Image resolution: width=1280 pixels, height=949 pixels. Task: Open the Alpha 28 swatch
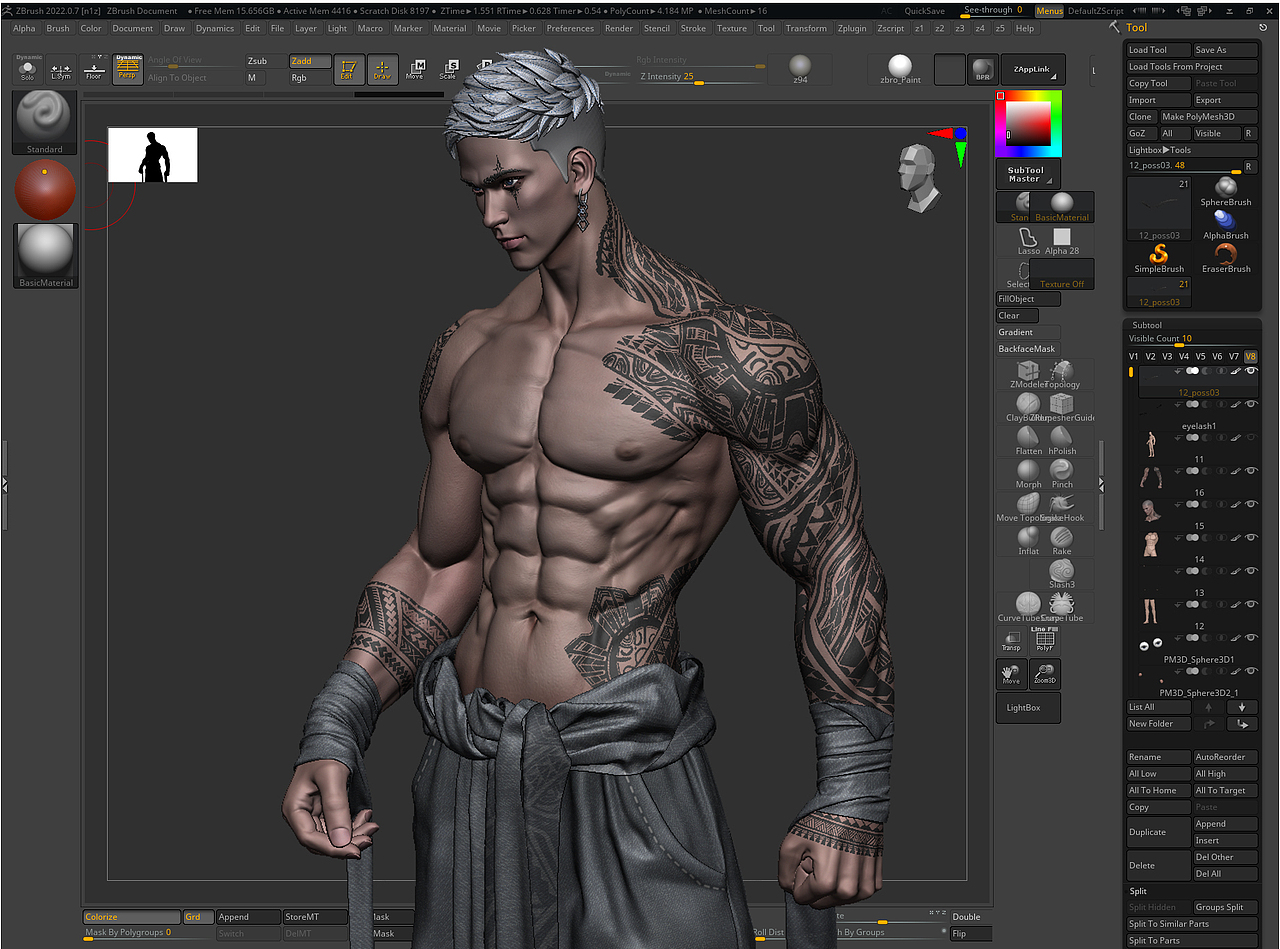[1062, 240]
